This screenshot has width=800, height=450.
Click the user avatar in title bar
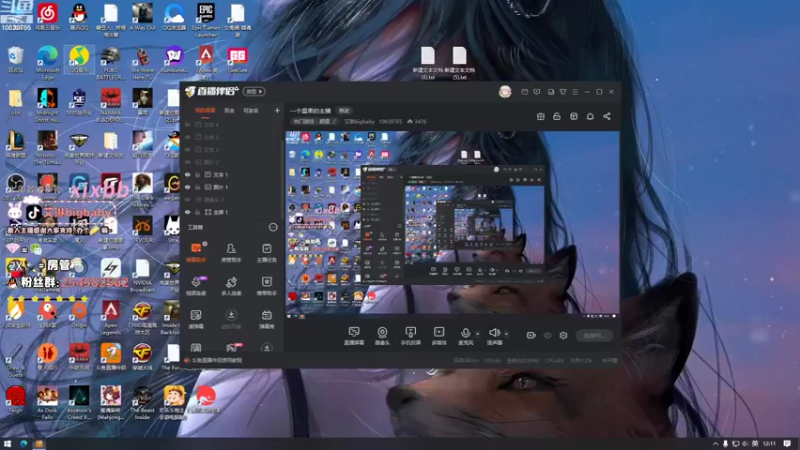pyautogui.click(x=505, y=91)
